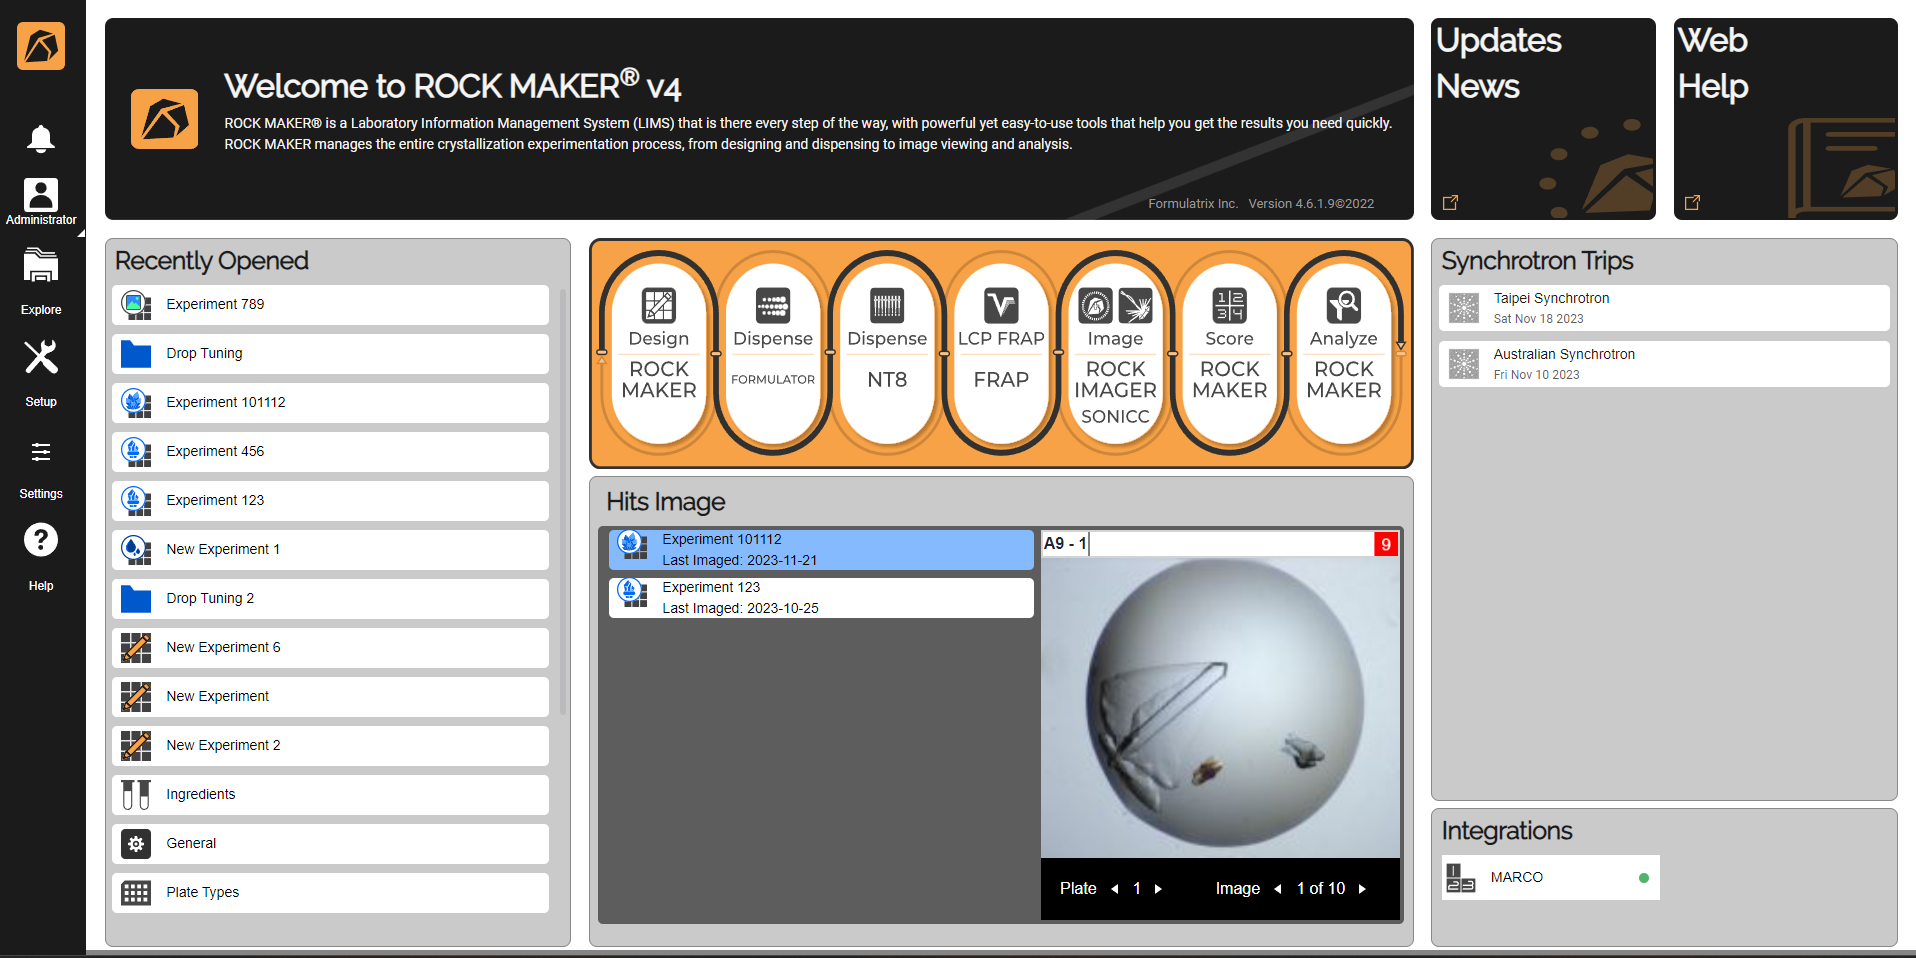The width and height of the screenshot is (1916, 958).
Task: Select Experiment 123 in Hits Image list
Action: (821, 598)
